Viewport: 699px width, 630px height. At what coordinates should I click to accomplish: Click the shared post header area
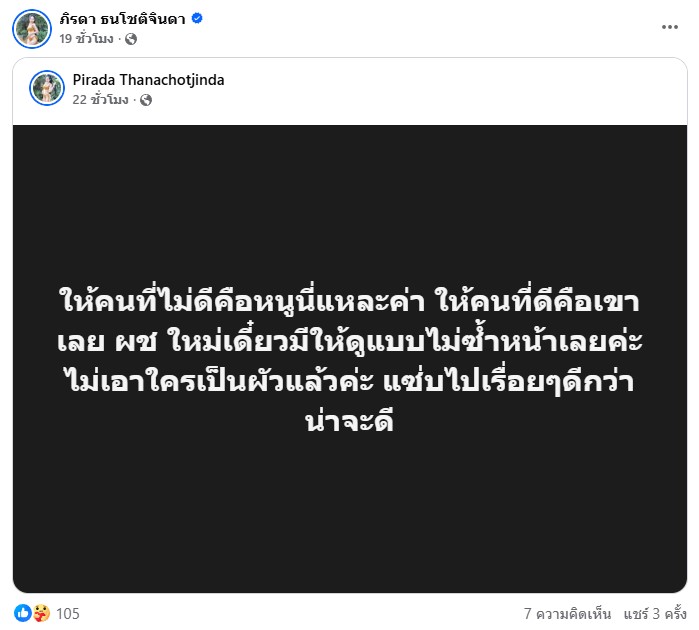(x=350, y=91)
